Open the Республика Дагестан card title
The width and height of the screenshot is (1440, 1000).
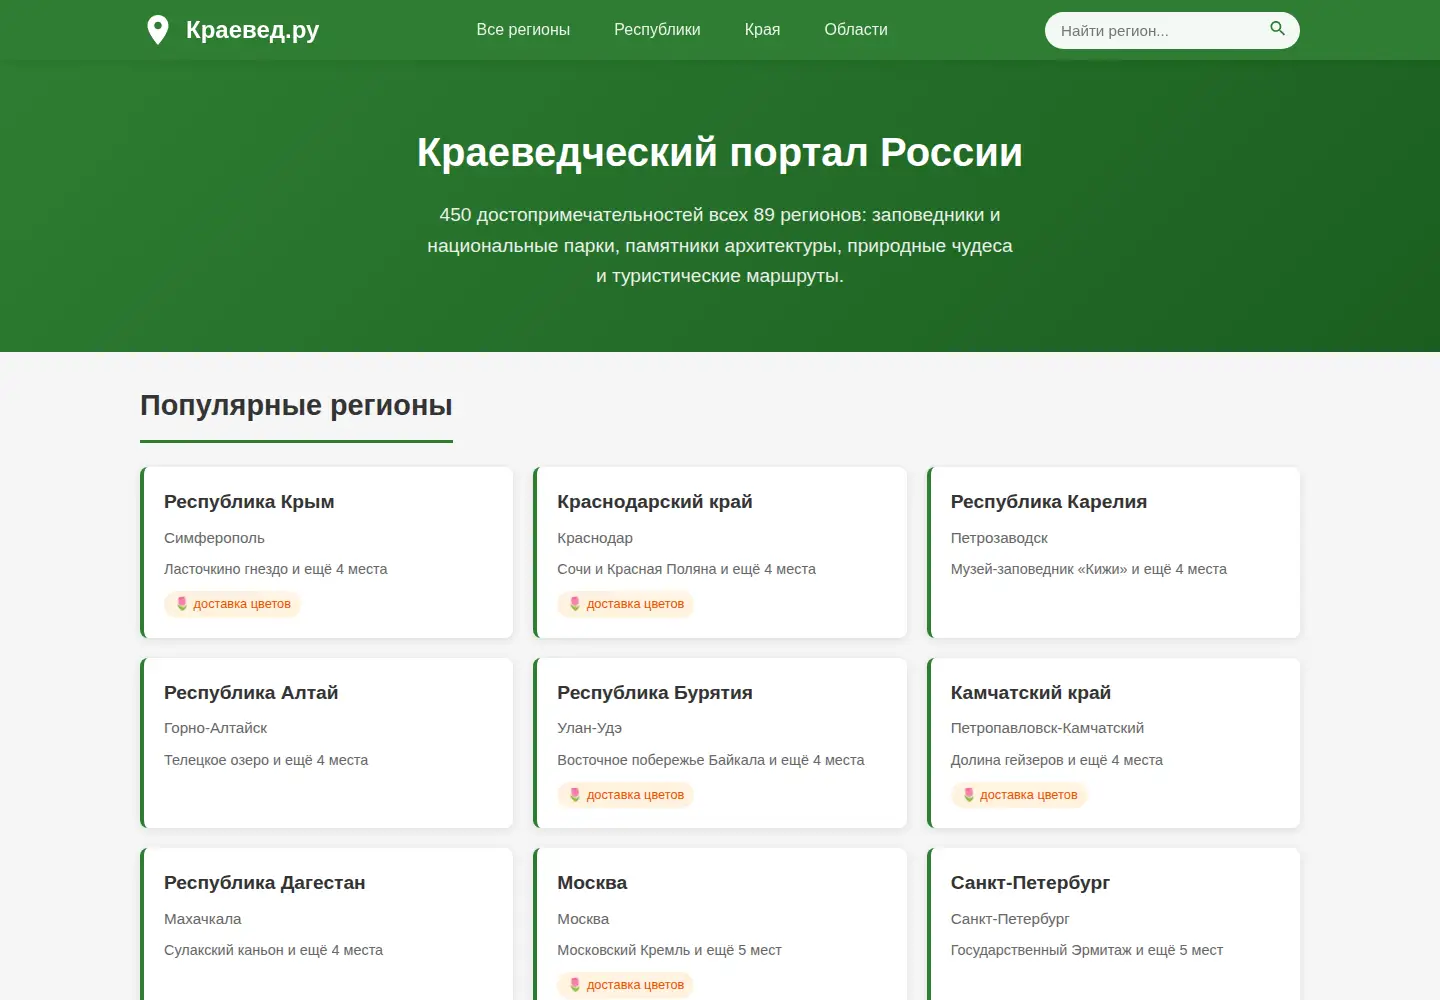click(265, 883)
